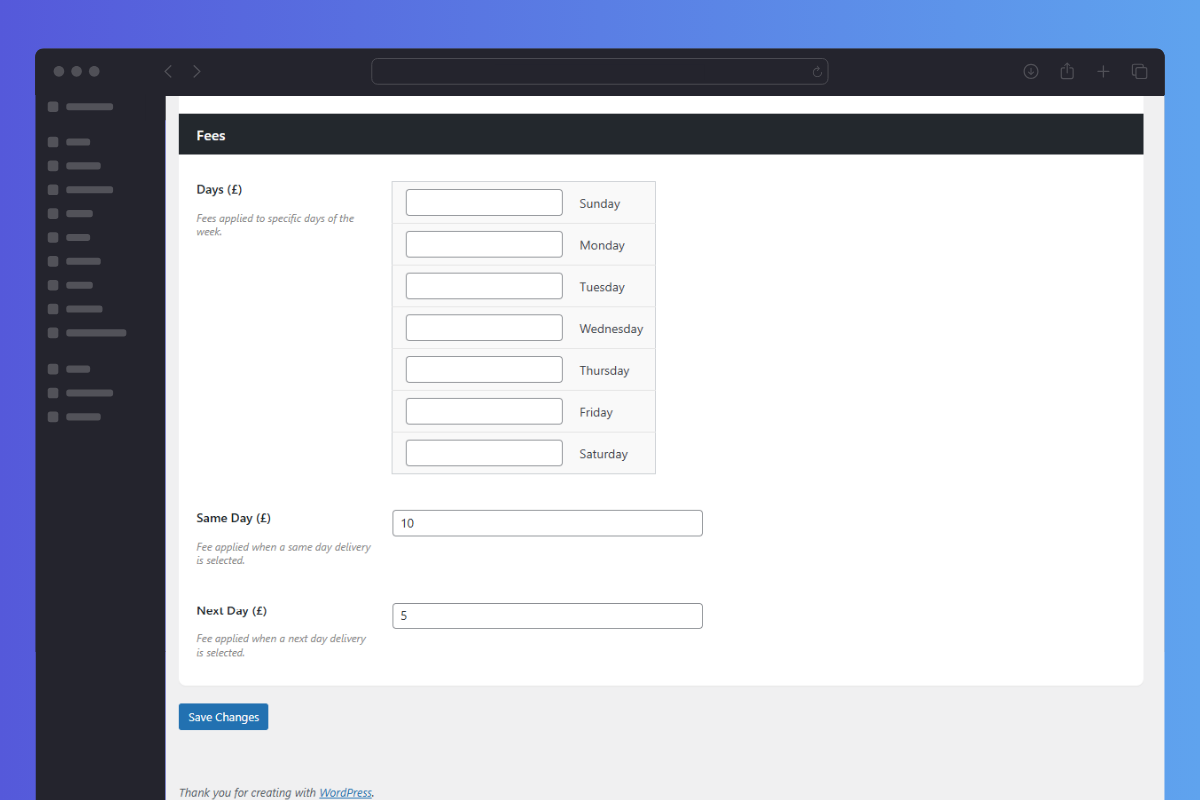Focus the Wednesday fee field

click(x=484, y=327)
